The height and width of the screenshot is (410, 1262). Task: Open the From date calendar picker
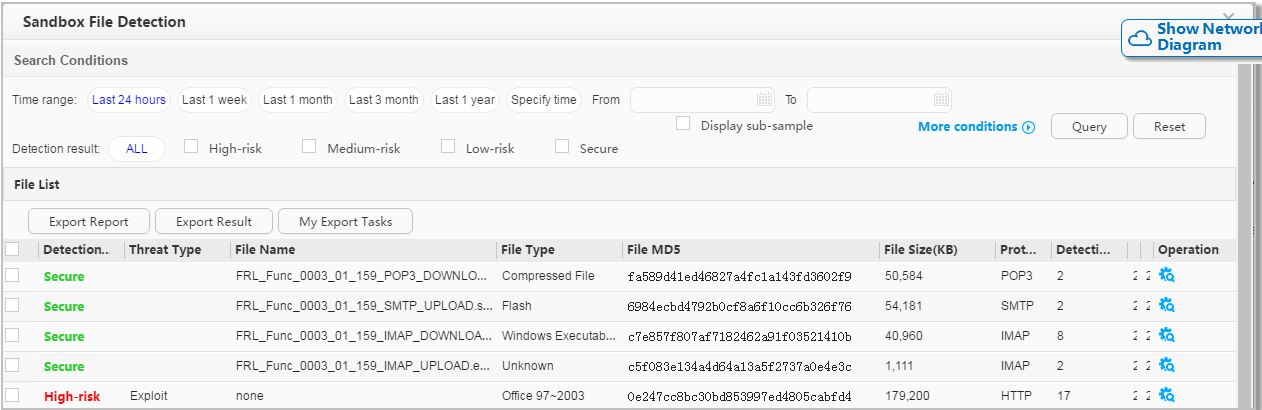point(765,99)
